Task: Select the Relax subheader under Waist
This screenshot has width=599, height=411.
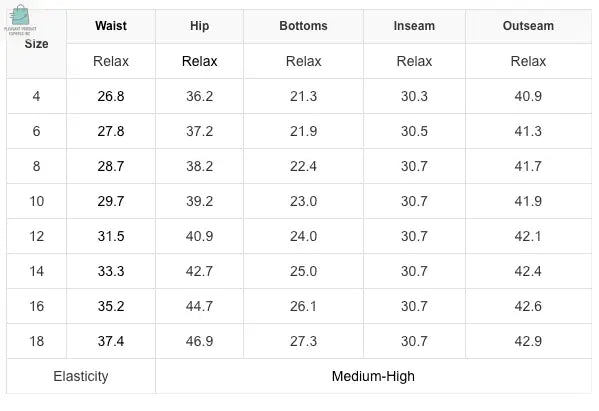Action: (x=111, y=61)
